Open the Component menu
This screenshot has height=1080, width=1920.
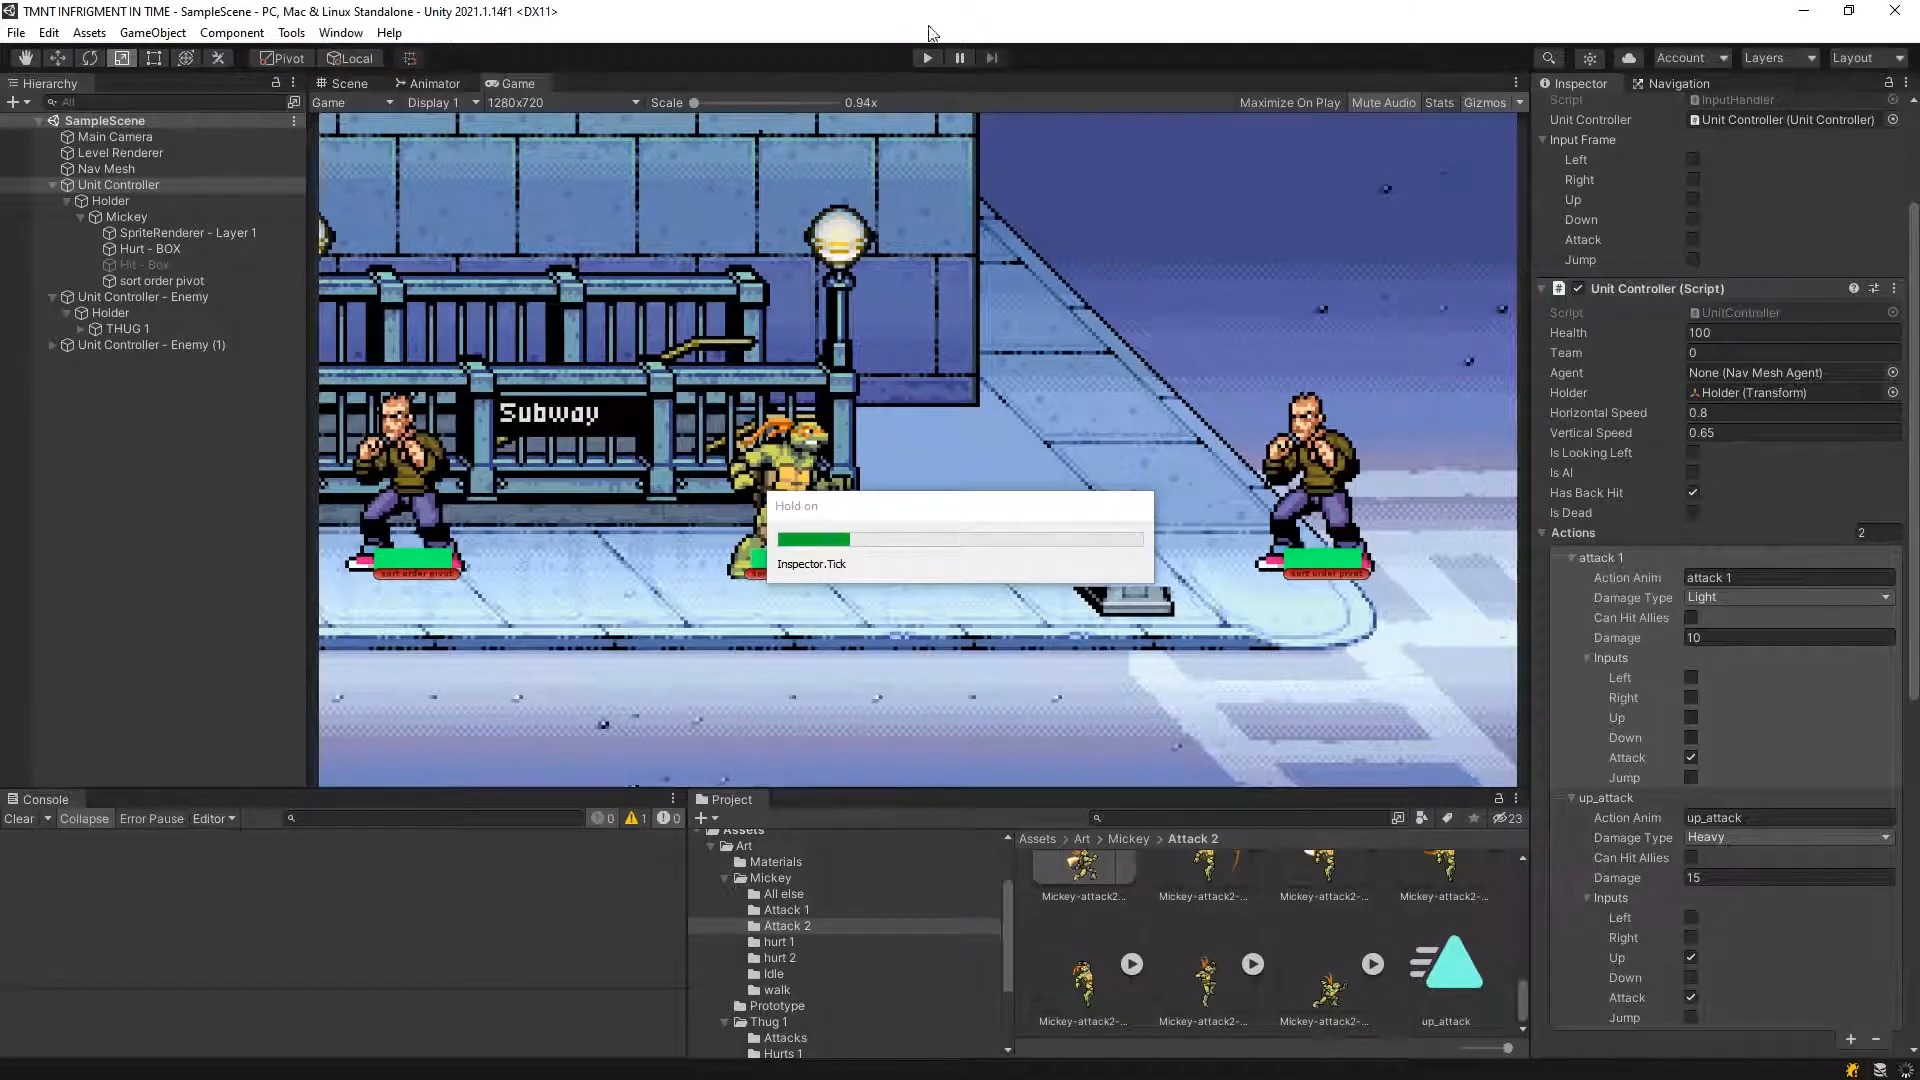point(231,33)
